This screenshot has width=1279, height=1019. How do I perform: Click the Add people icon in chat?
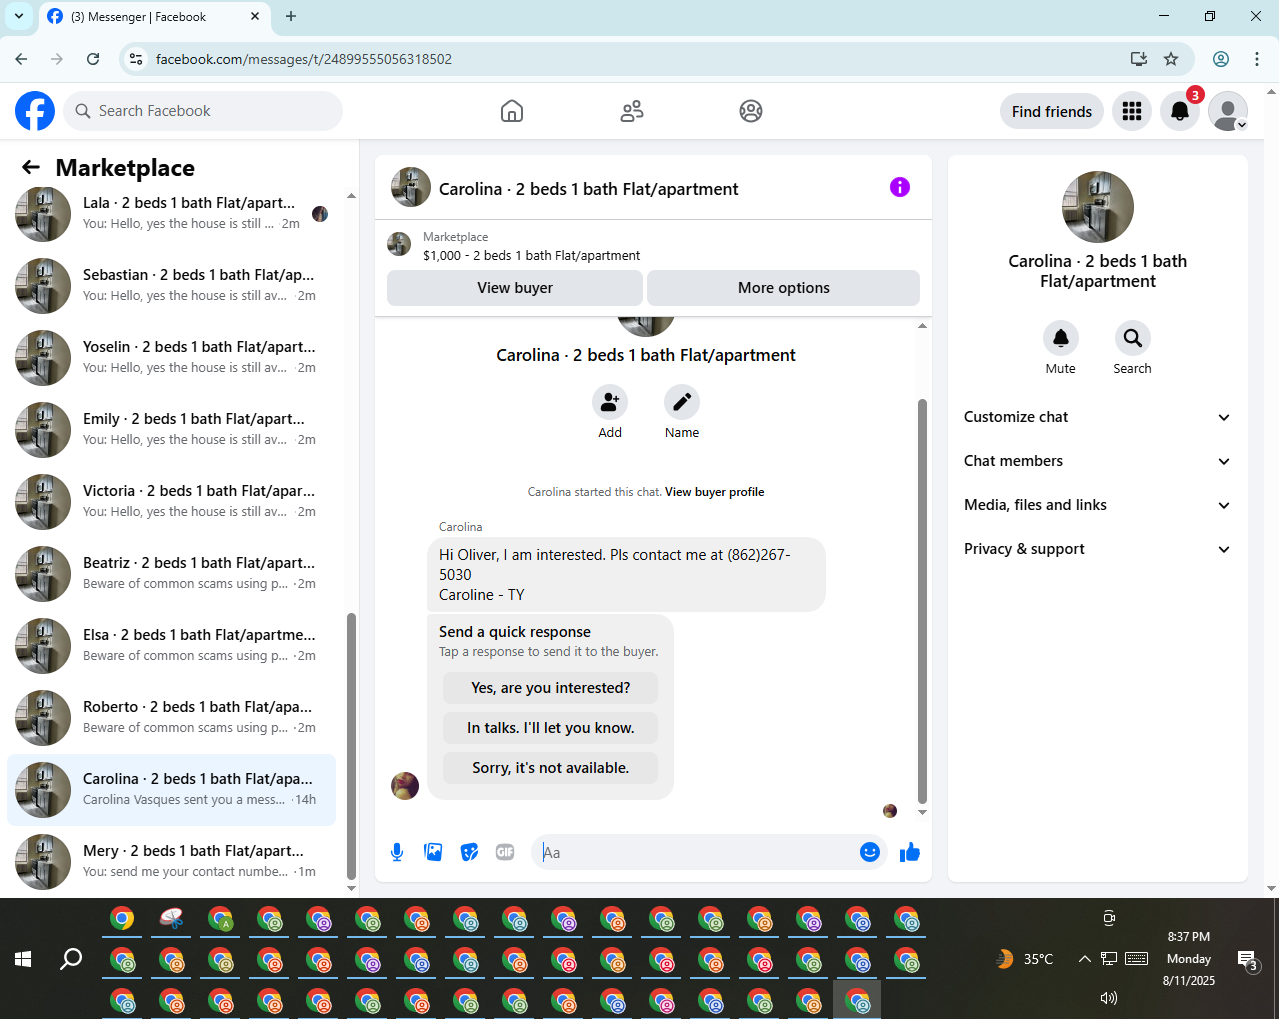coord(610,402)
